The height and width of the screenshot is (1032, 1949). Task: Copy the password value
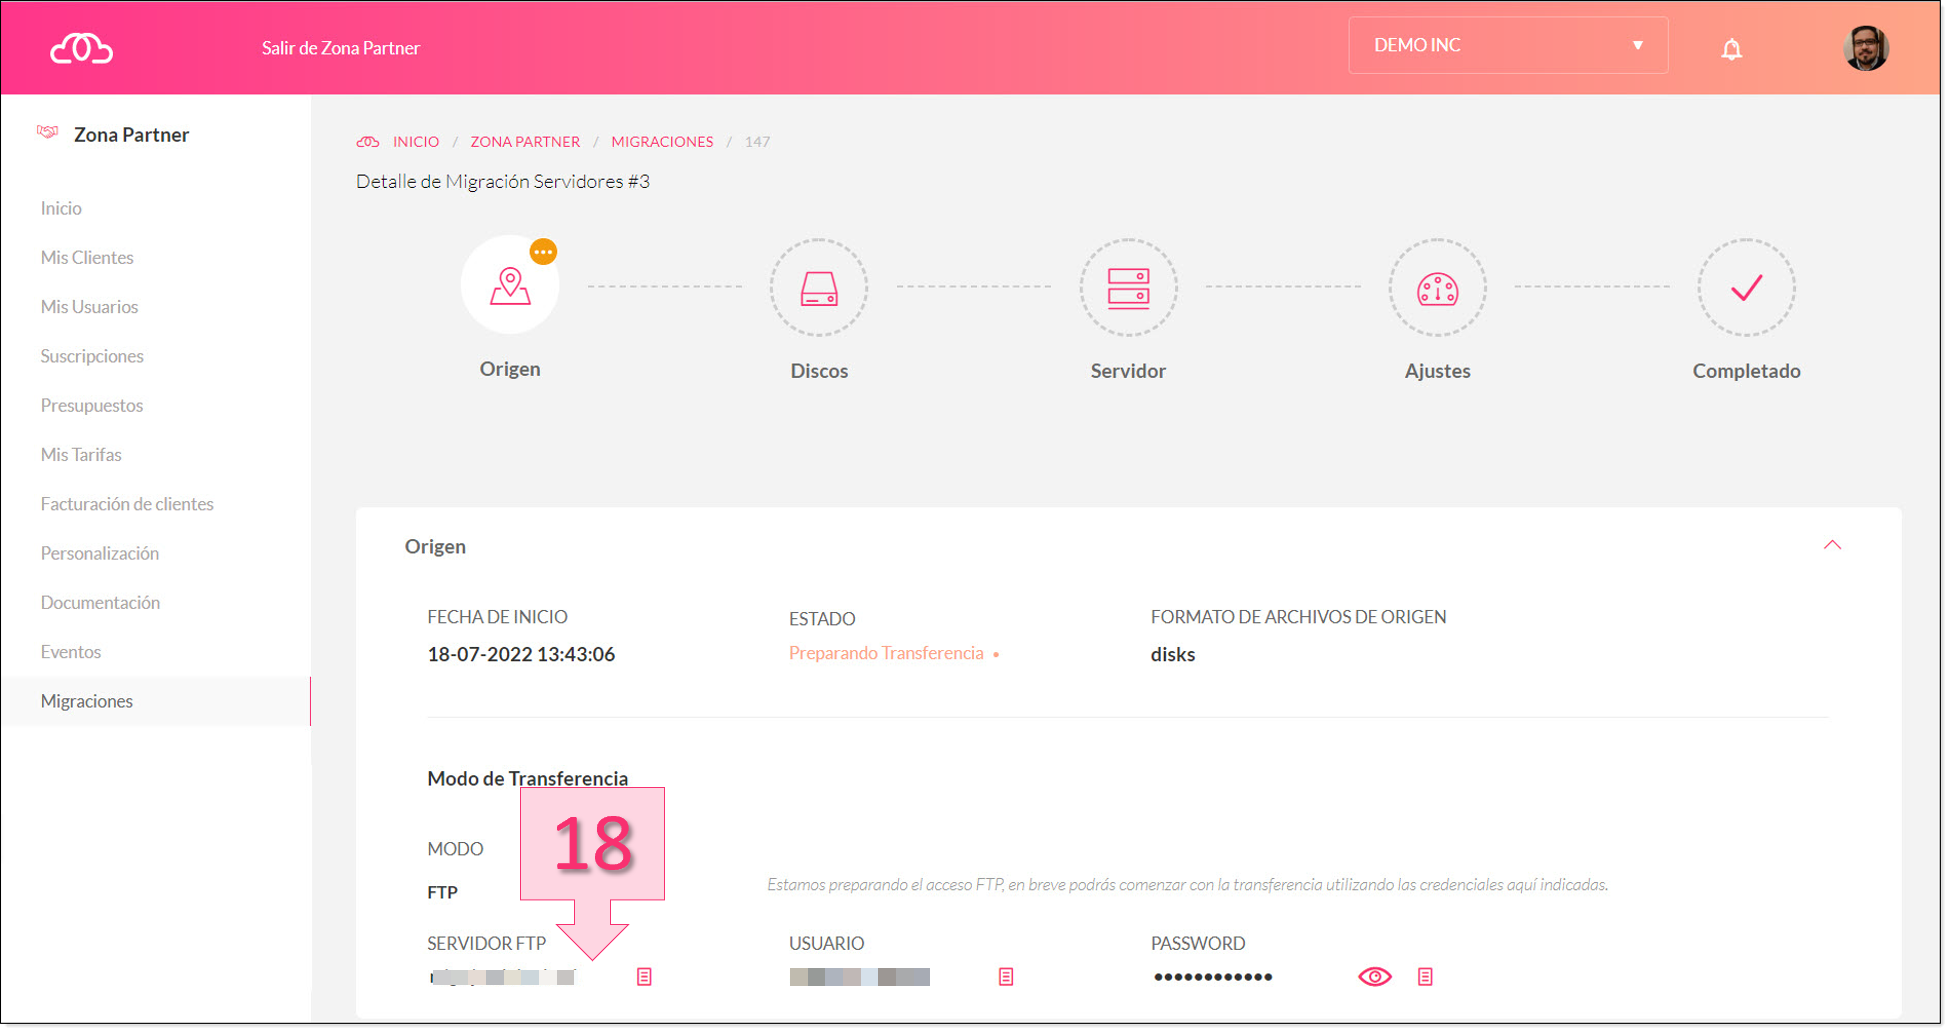tap(1425, 976)
